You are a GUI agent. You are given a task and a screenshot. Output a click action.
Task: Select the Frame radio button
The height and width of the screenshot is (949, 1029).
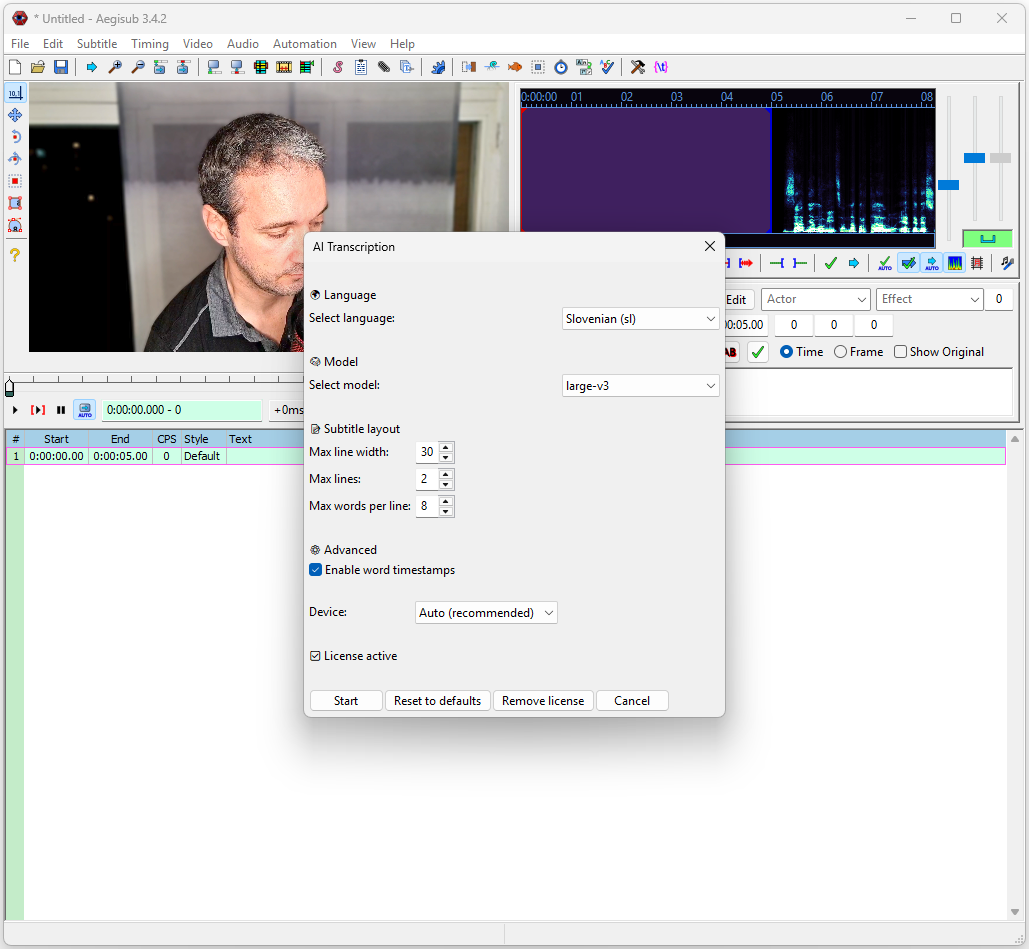click(840, 352)
